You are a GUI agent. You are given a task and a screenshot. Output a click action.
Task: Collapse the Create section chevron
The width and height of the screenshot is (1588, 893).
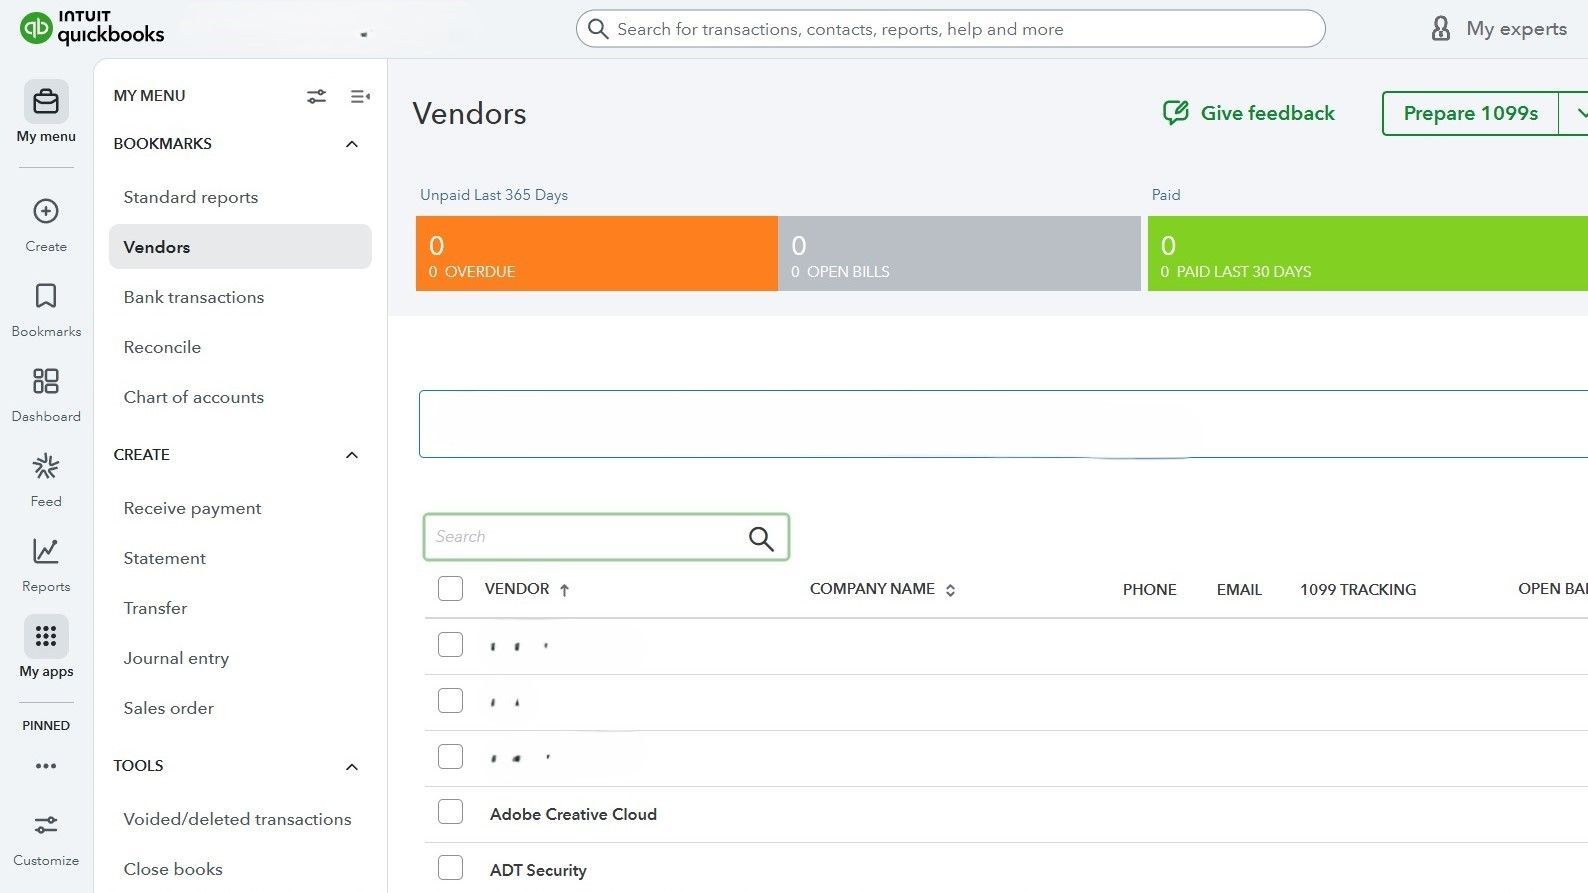[x=352, y=455]
